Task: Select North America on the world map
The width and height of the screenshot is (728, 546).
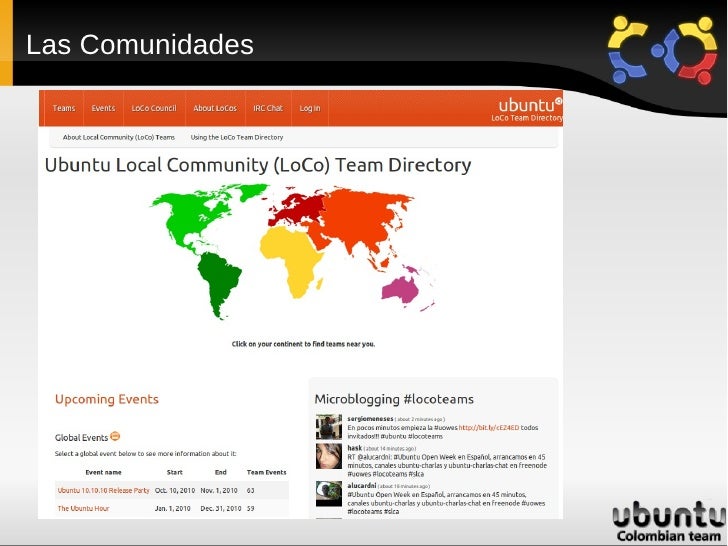Action: click(186, 216)
